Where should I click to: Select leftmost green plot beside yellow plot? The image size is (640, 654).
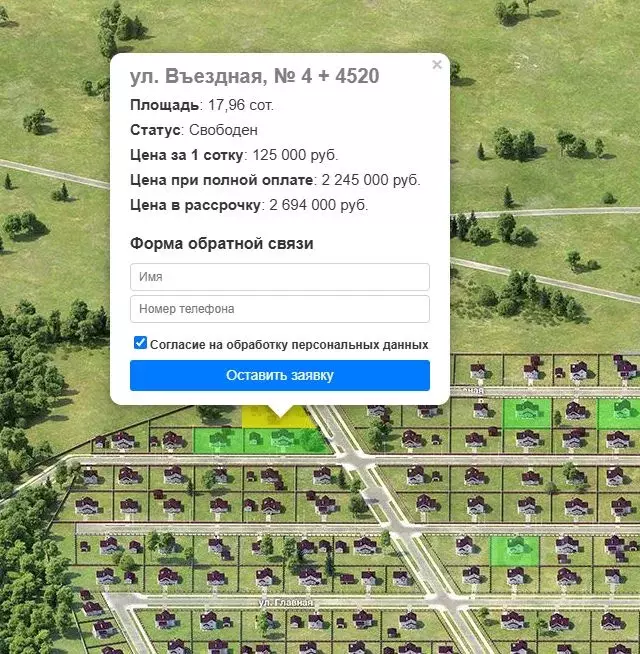coord(214,439)
